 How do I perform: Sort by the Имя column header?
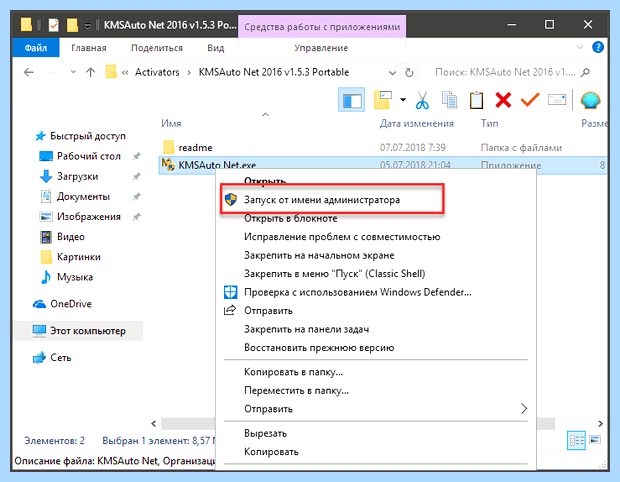pos(171,123)
